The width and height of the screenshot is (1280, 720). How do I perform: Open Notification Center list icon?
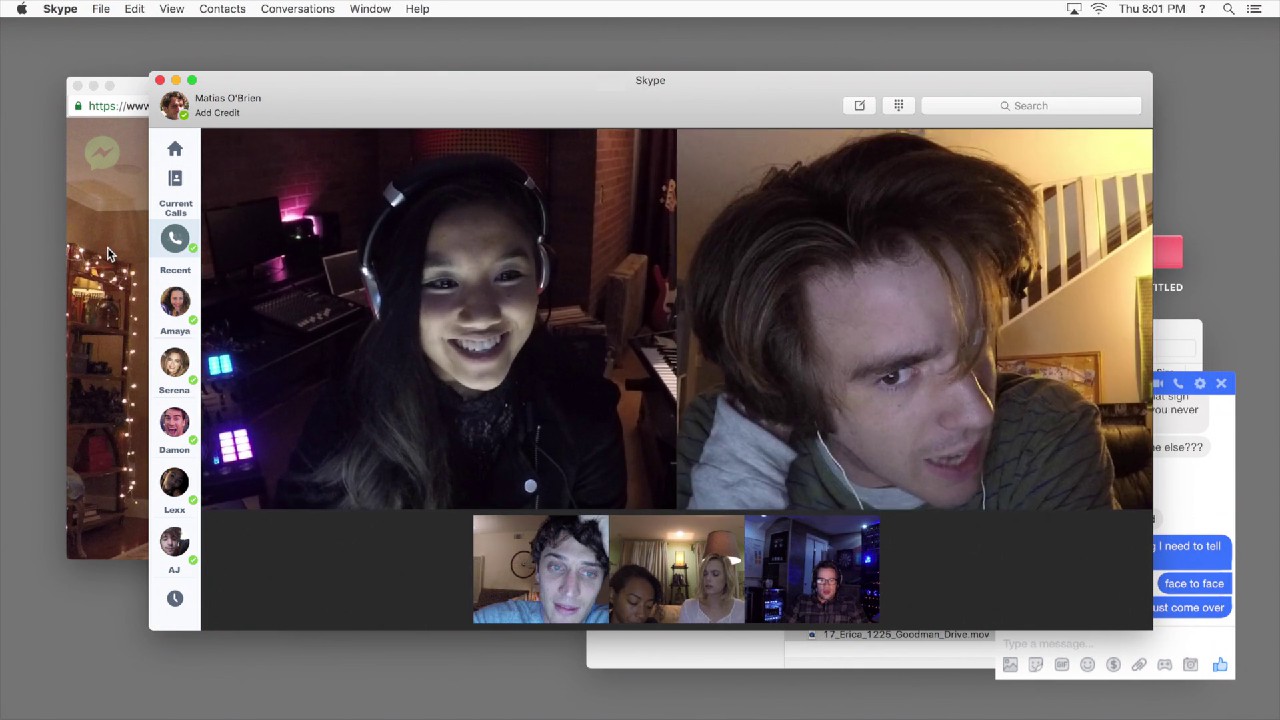[1255, 9]
